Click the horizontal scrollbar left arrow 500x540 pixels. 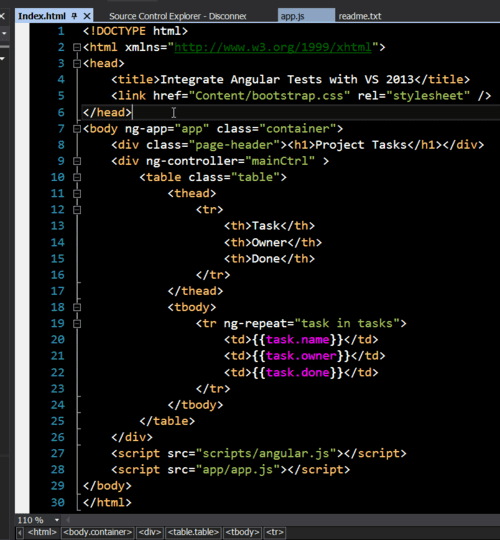click(x=68, y=520)
